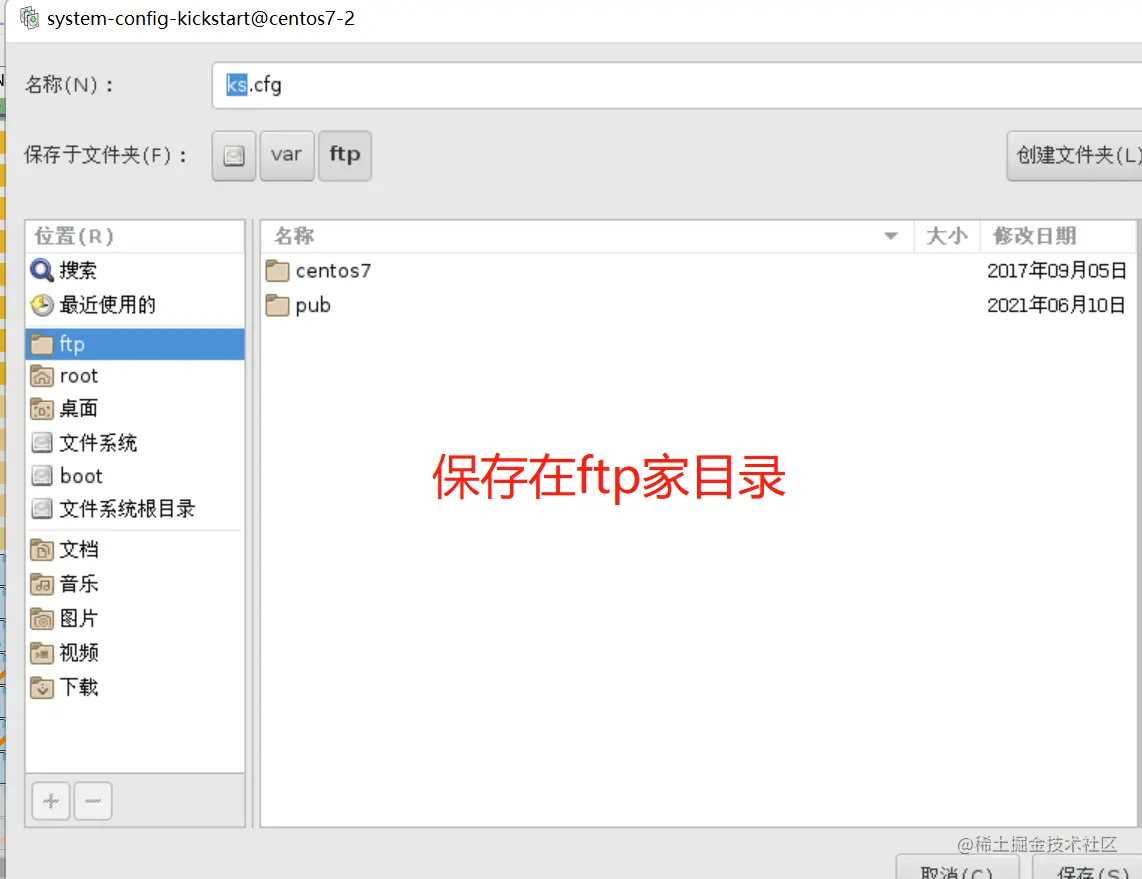This screenshot has width=1142, height=879.
Task: Select ftp bookmark in places sidebar
Action: (135, 344)
